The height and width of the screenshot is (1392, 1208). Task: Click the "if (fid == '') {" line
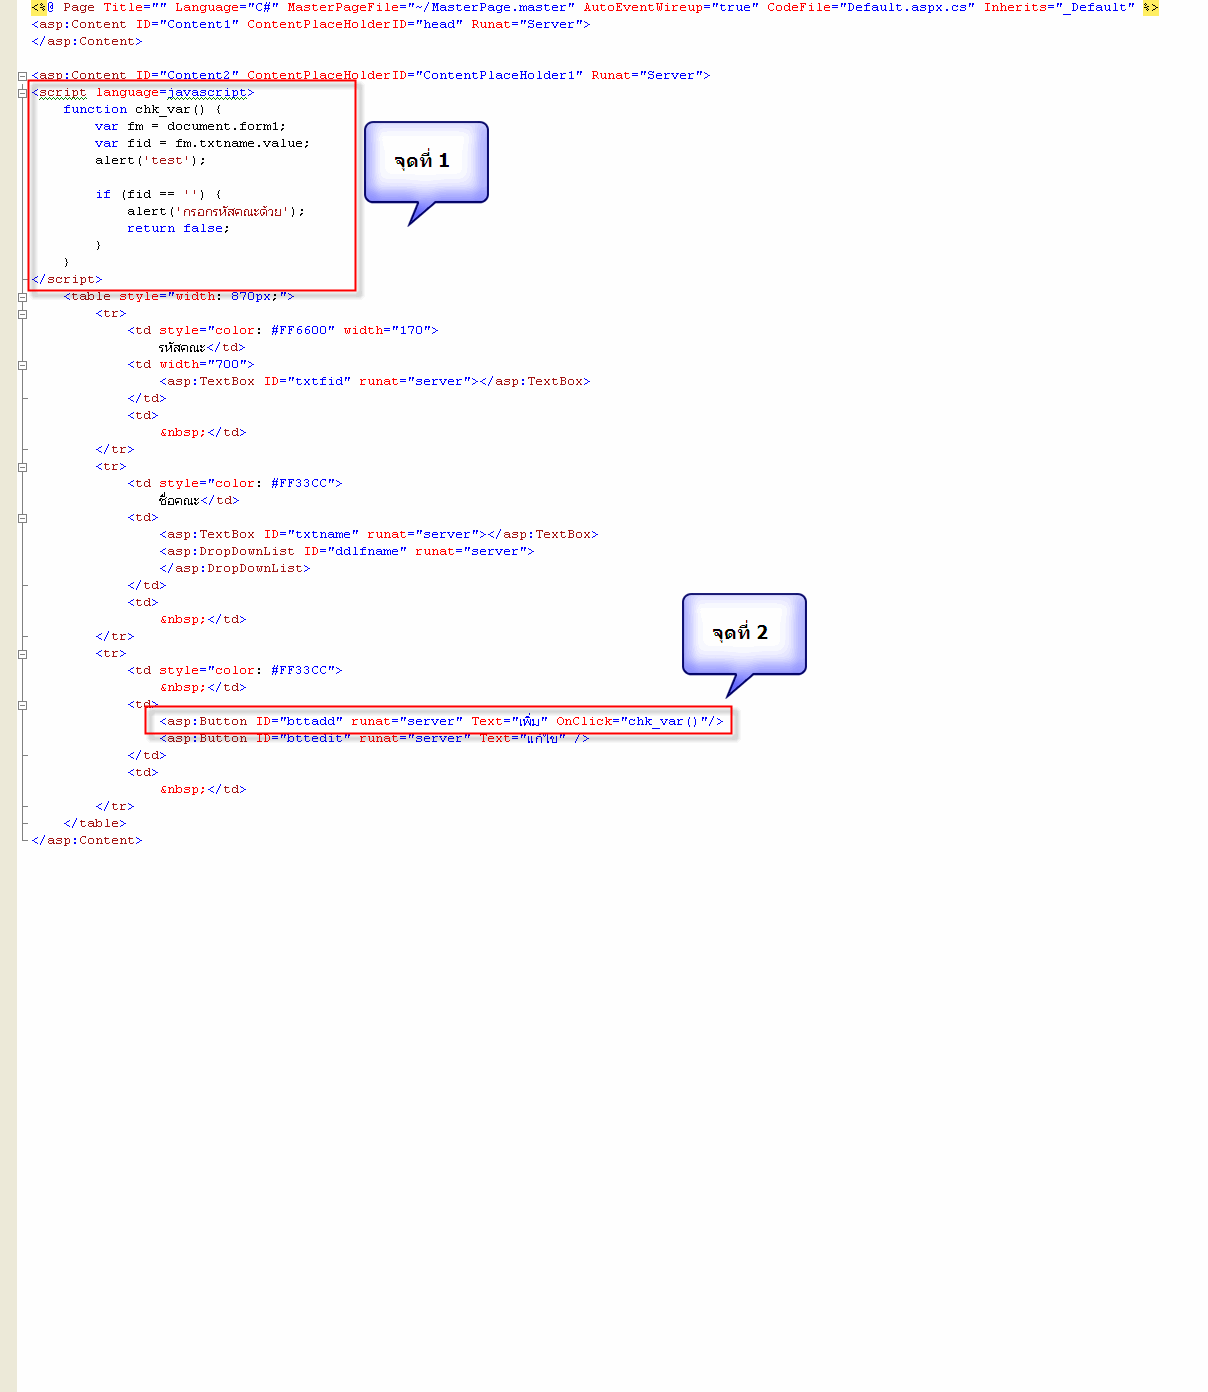[x=159, y=194]
